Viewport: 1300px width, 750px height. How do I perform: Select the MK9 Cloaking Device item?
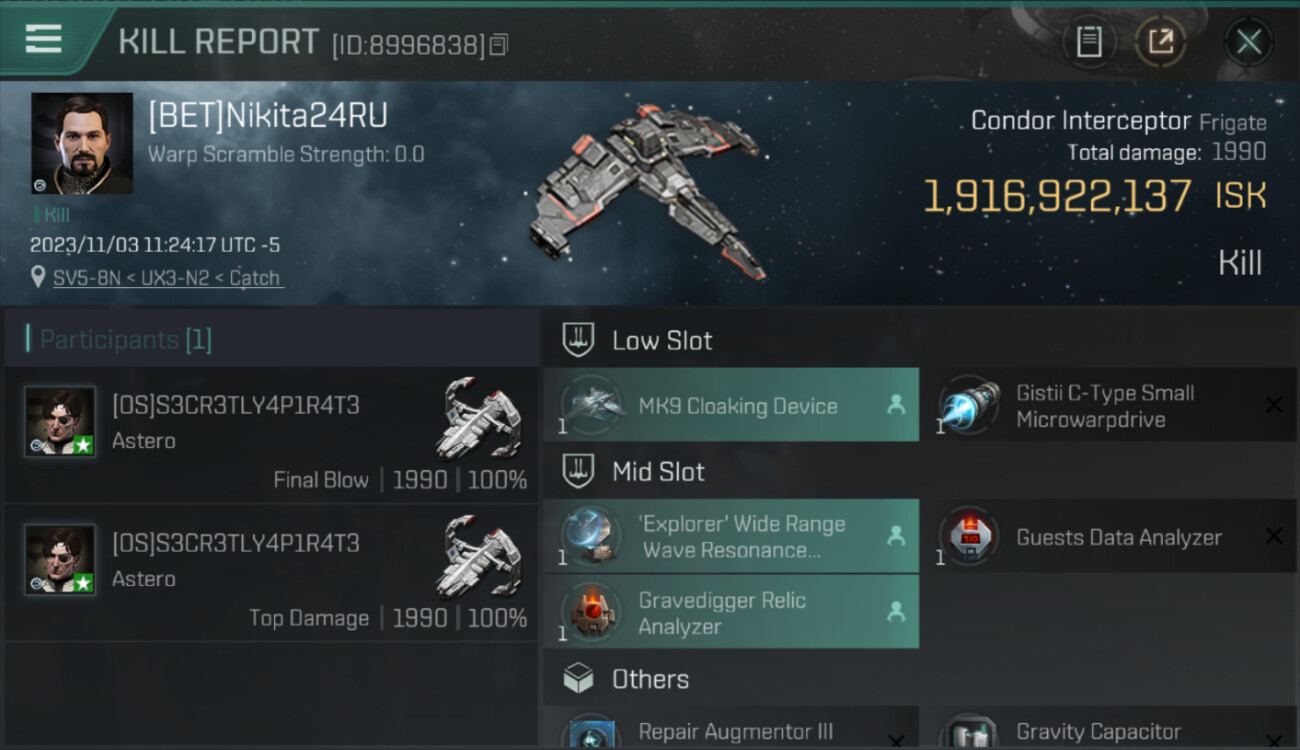click(x=731, y=405)
